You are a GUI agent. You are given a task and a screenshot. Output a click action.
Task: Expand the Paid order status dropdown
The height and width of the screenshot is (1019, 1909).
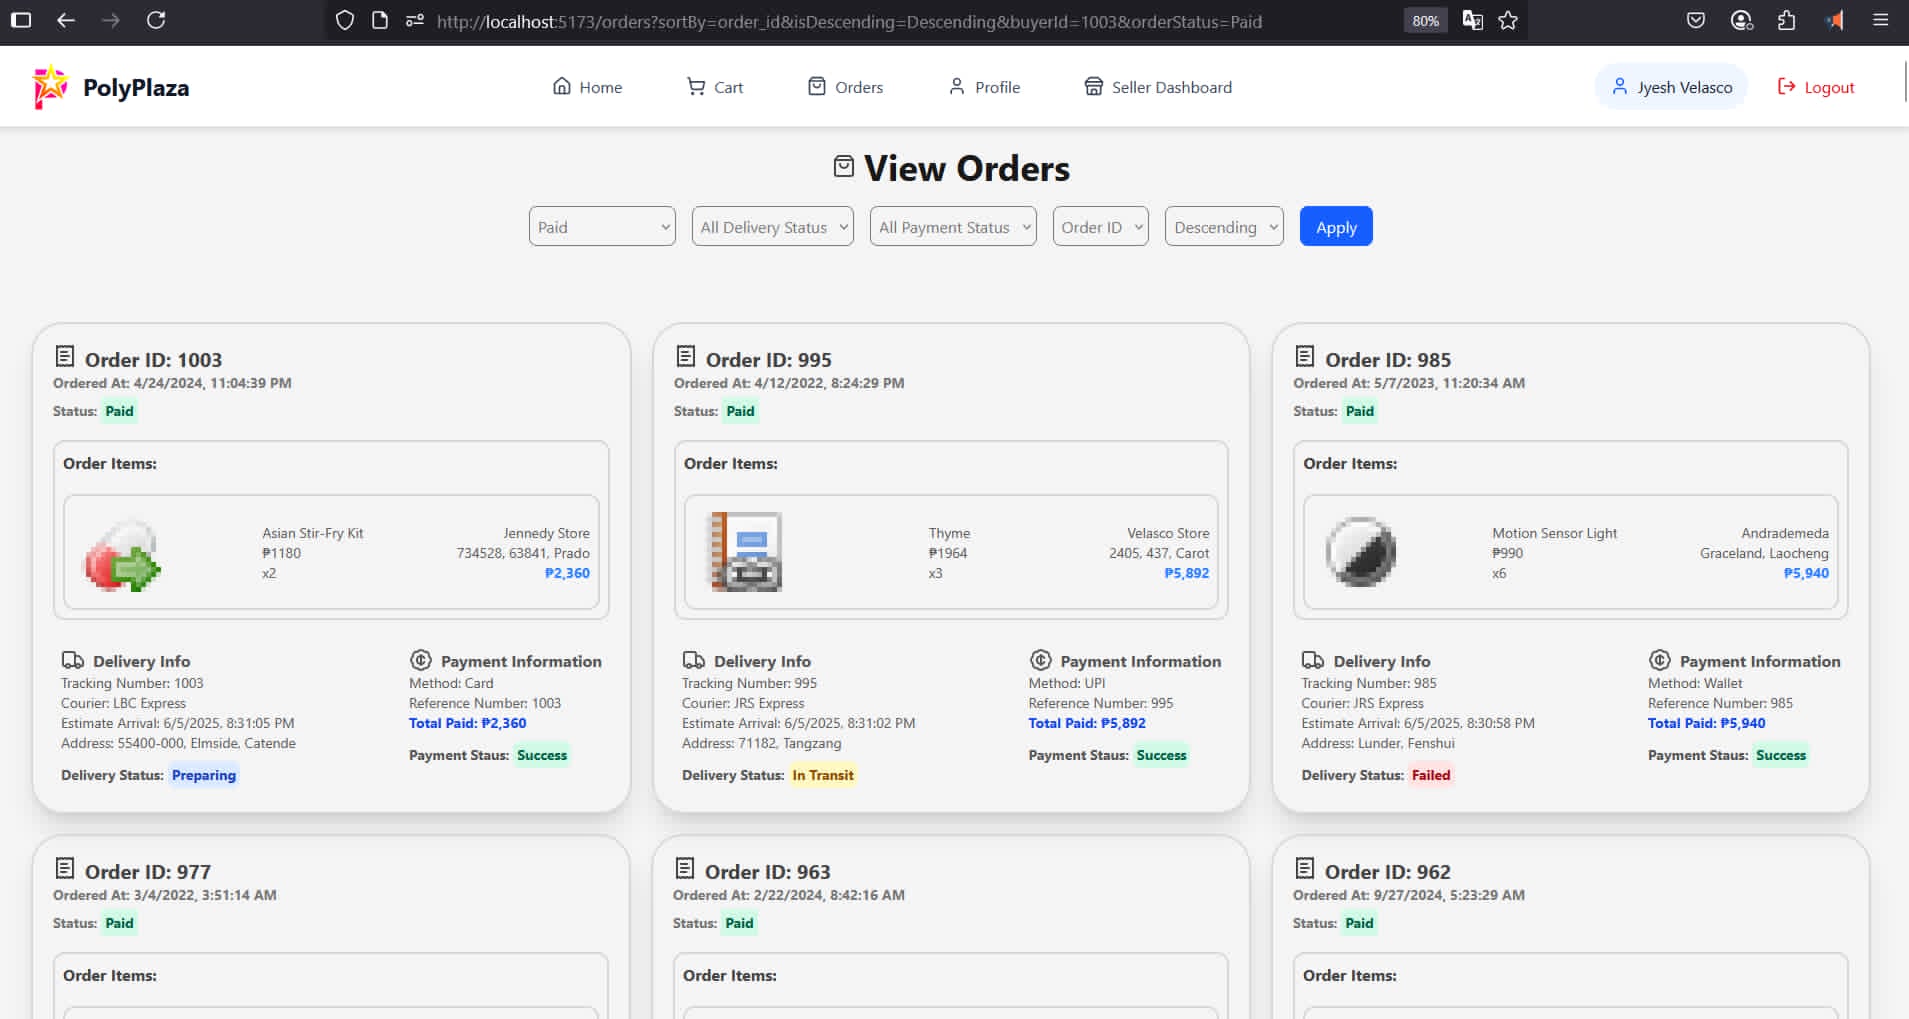(x=602, y=227)
